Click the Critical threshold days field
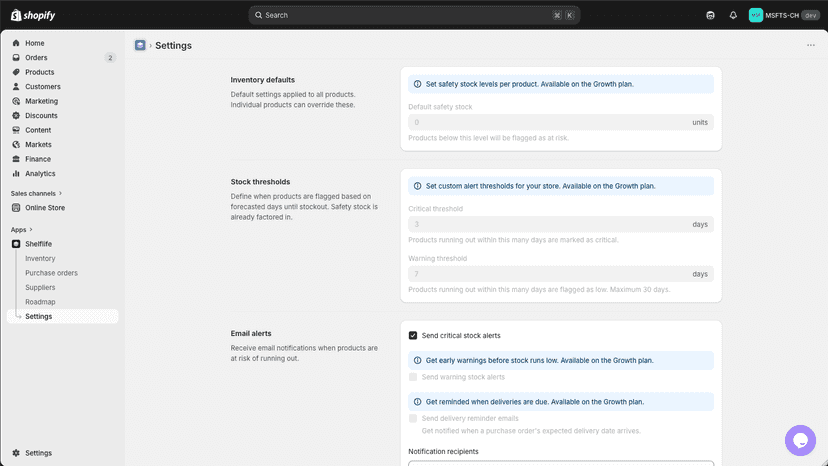828x466 pixels. [561, 224]
